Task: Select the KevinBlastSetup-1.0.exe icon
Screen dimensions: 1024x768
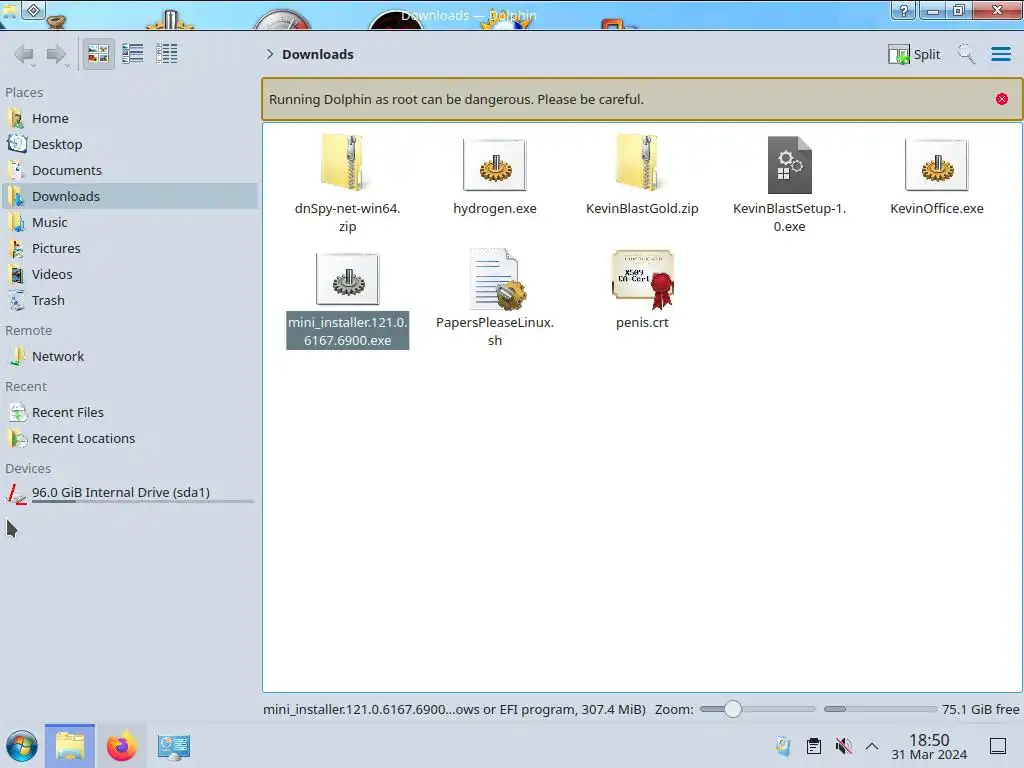Action: click(x=790, y=165)
